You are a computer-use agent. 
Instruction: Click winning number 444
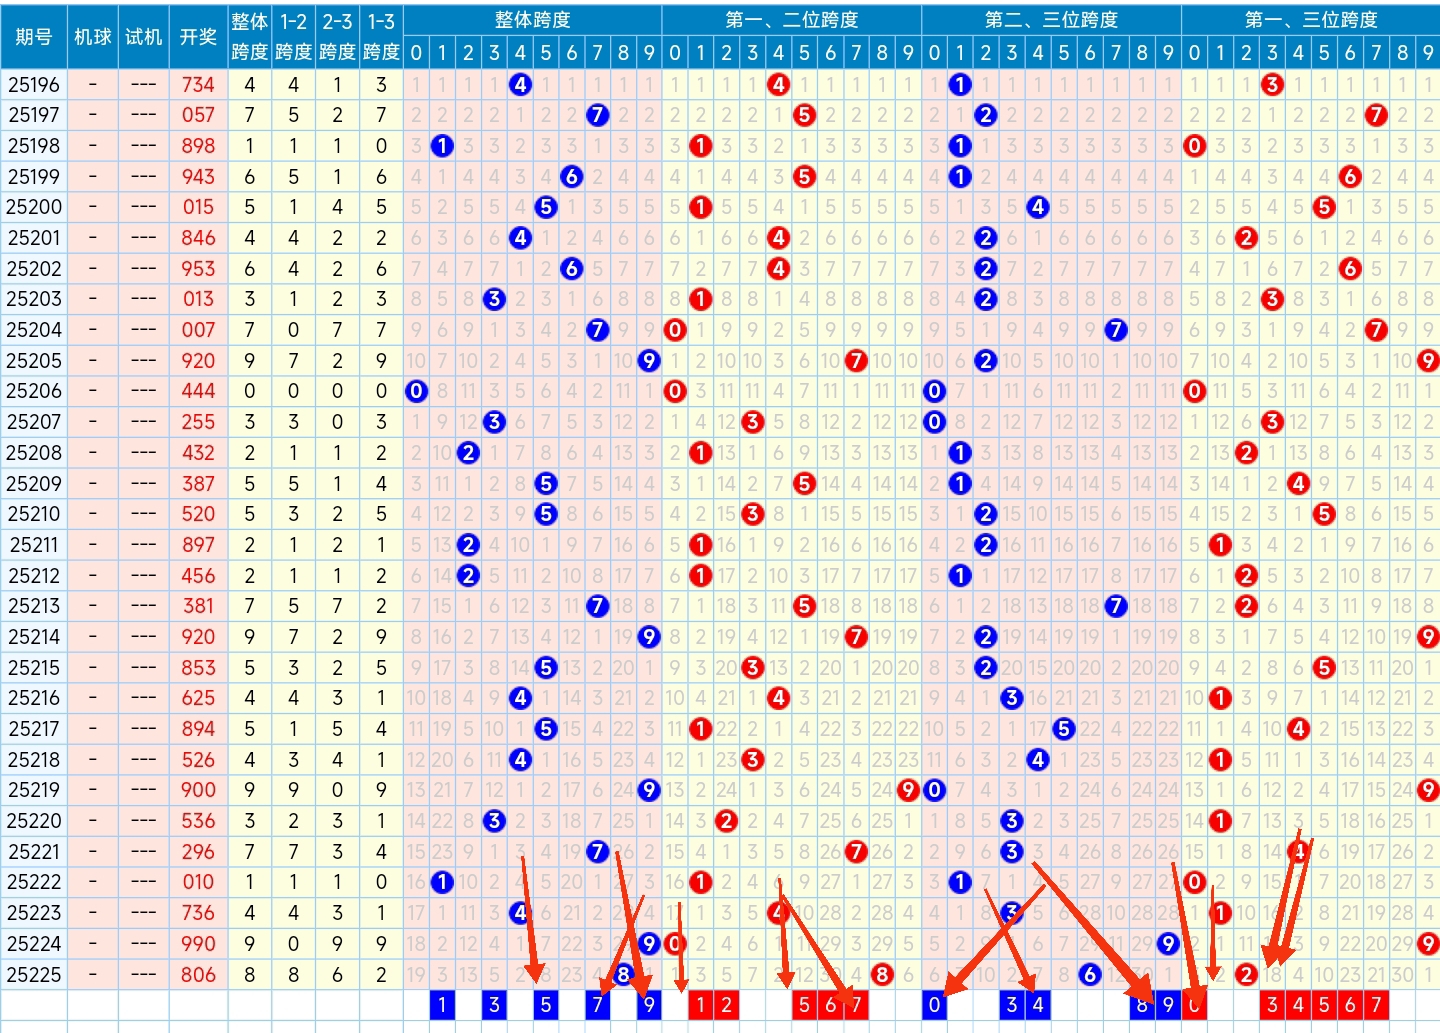coord(198,391)
